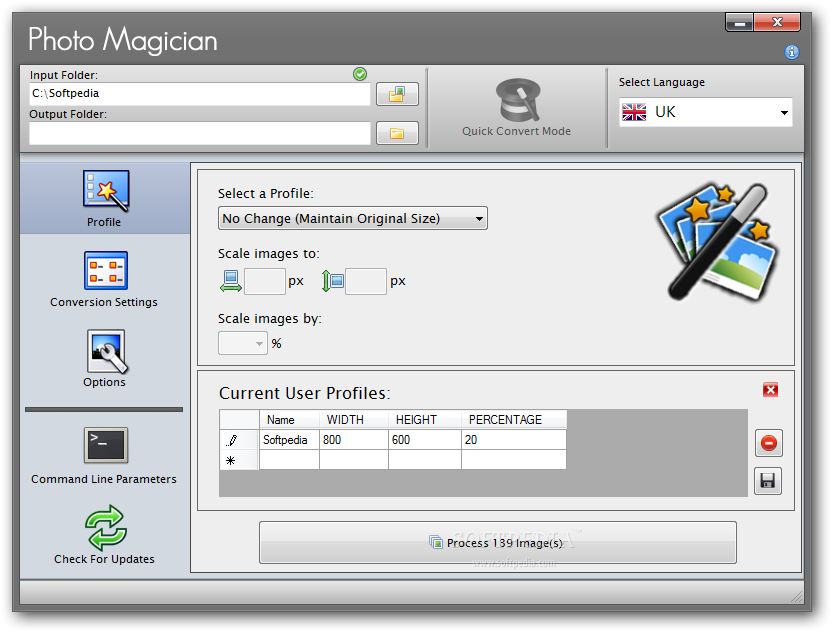The height and width of the screenshot is (632, 832).
Task: Browse for the output folder
Action: tap(397, 133)
